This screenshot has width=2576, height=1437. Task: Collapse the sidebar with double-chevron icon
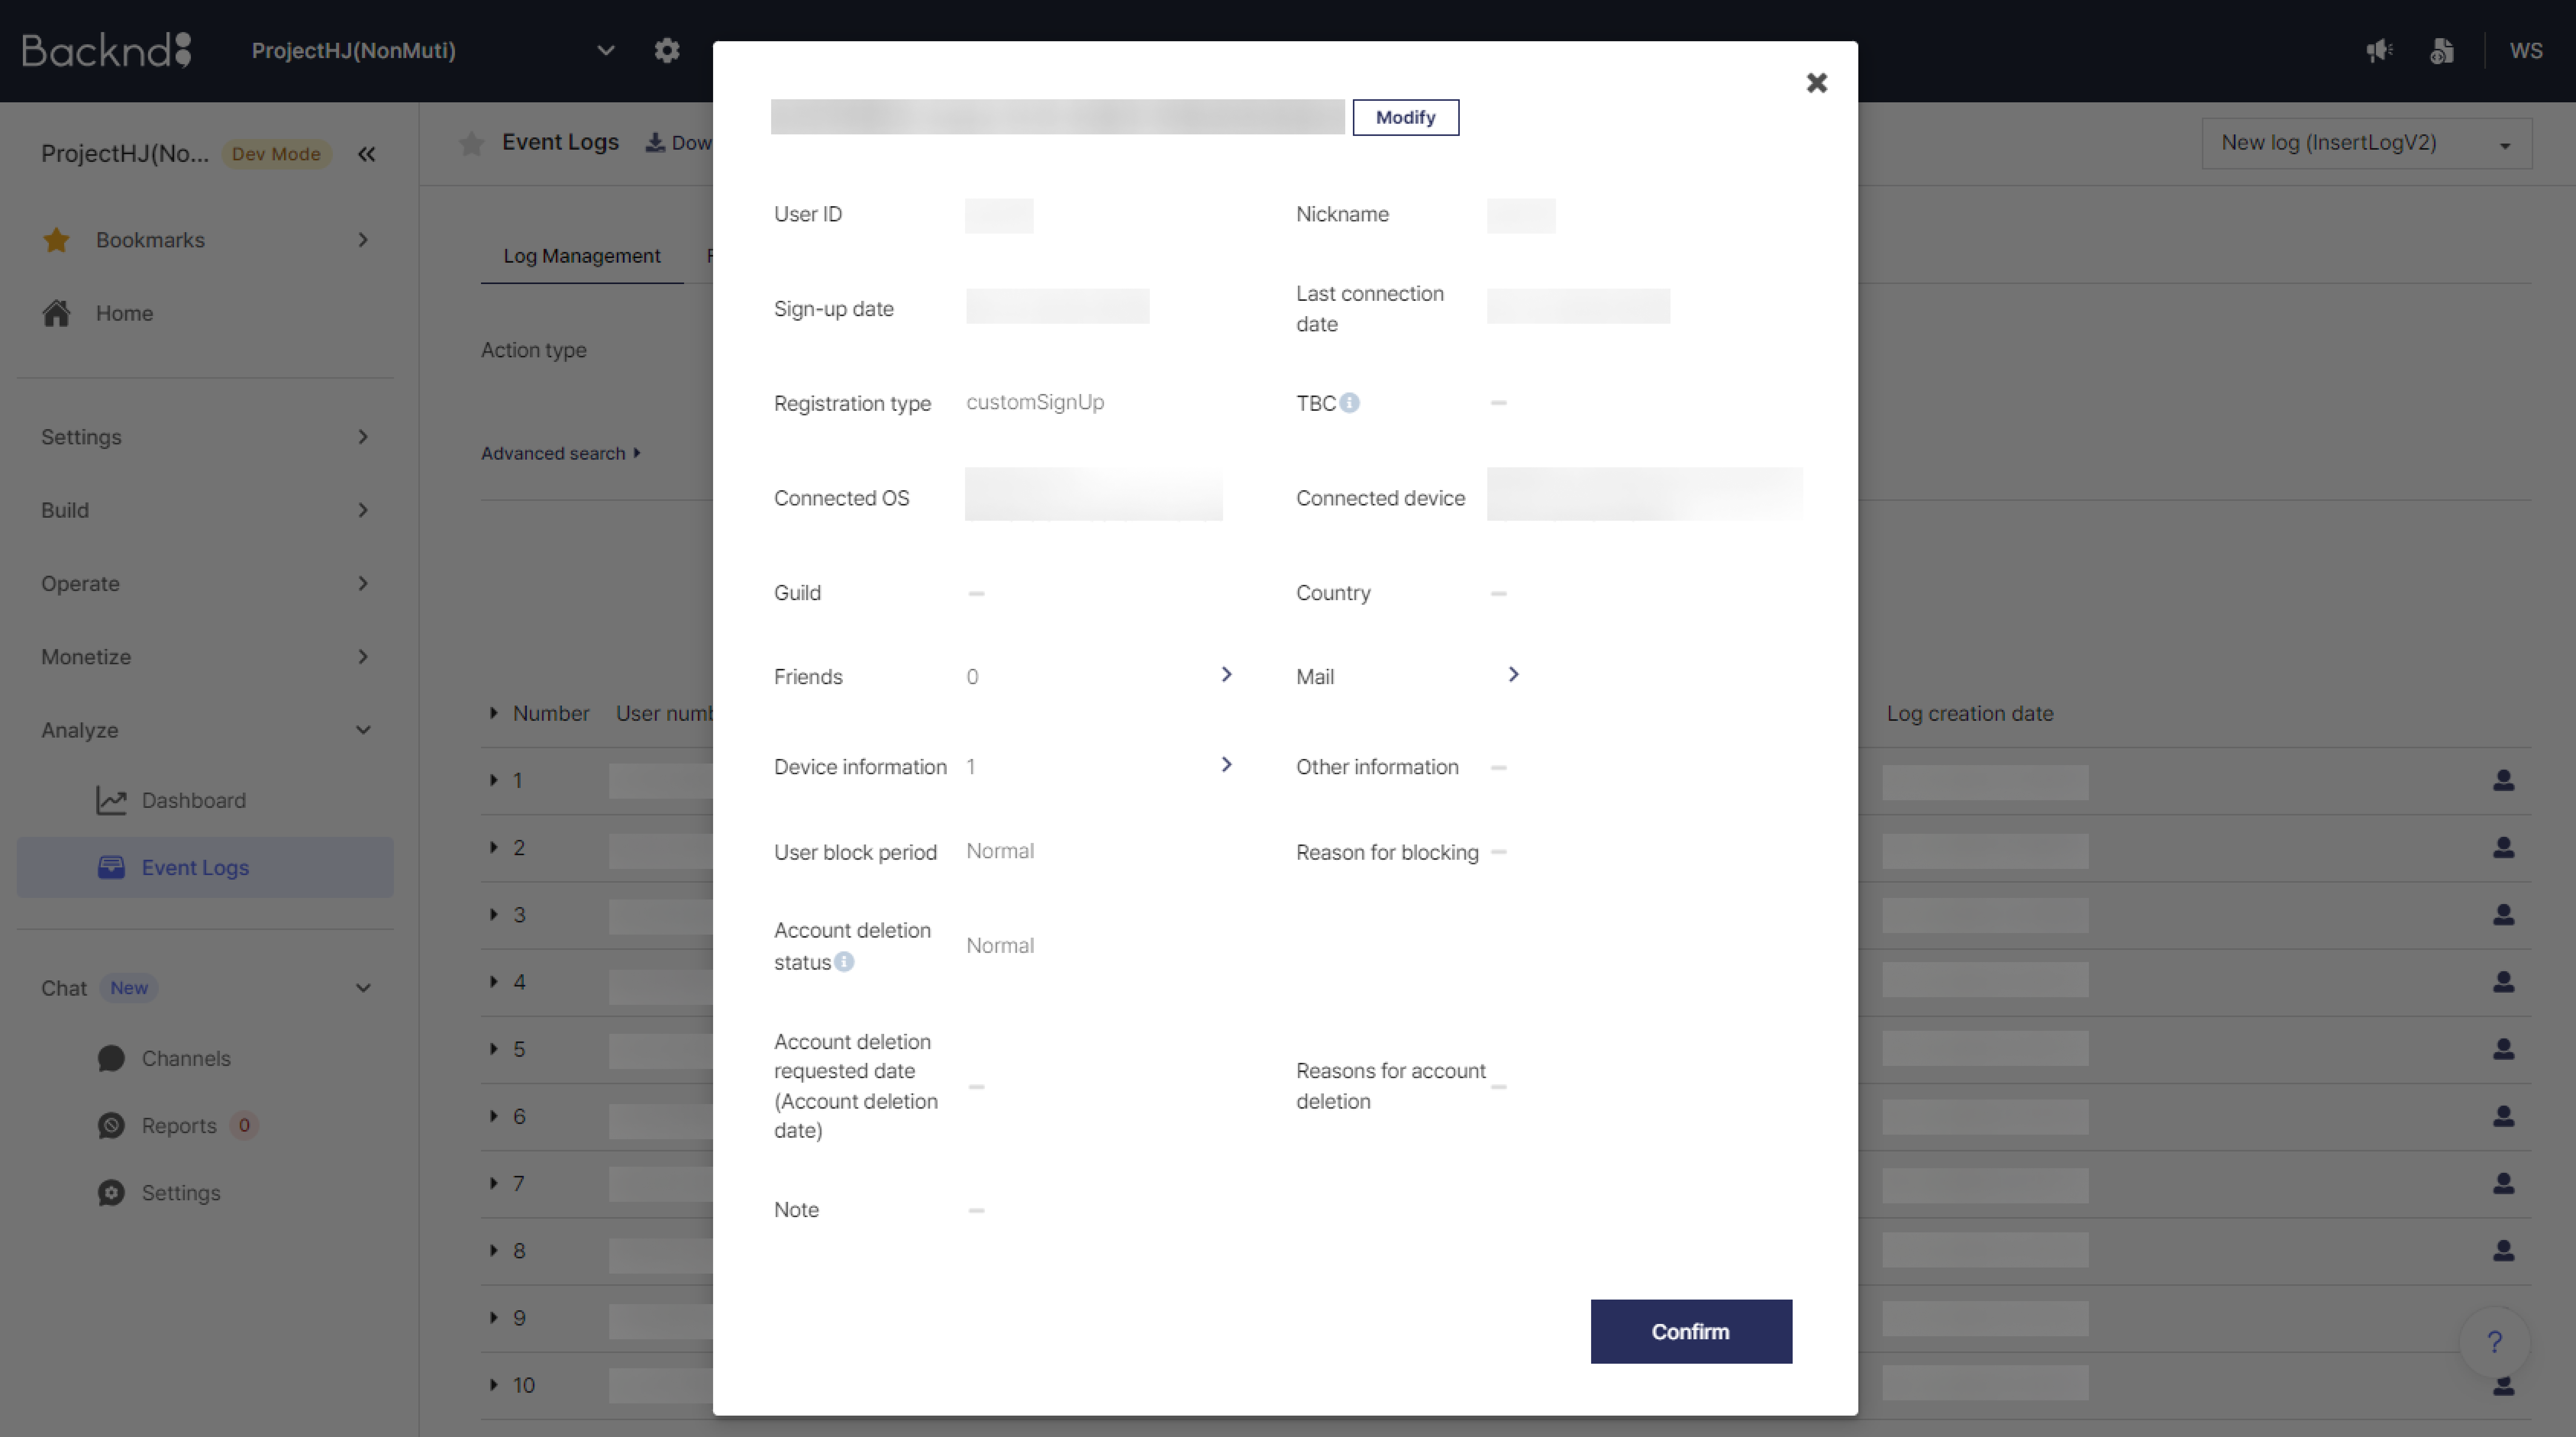pos(367,154)
